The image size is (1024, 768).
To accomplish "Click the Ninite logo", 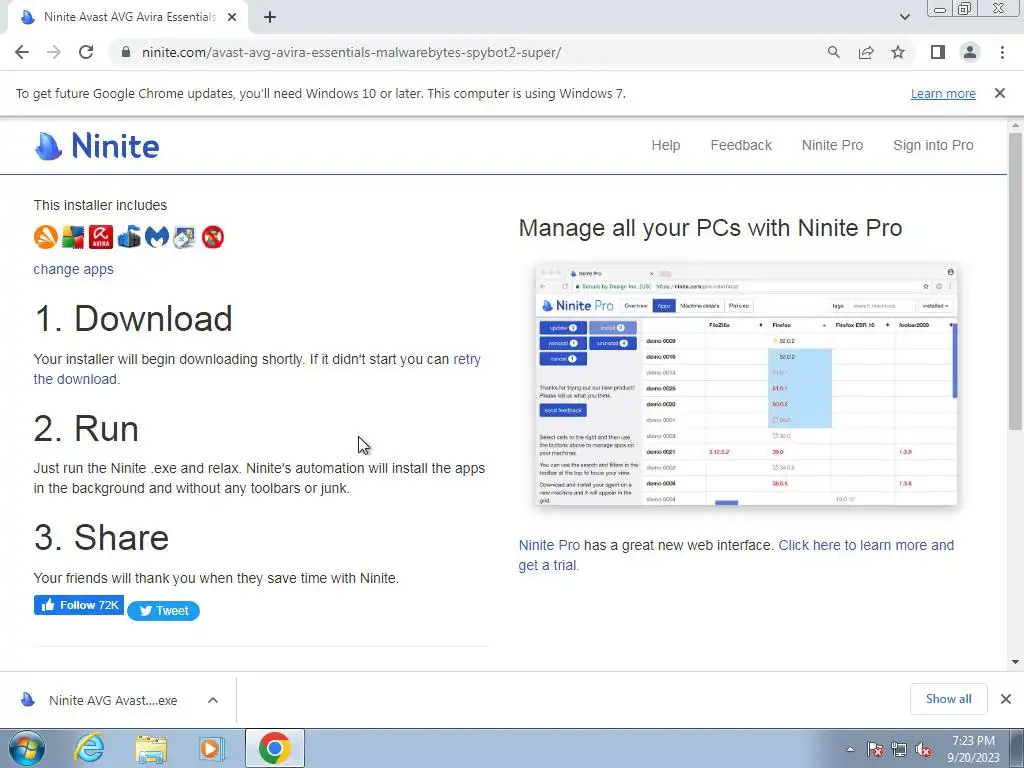I will 97,146.
